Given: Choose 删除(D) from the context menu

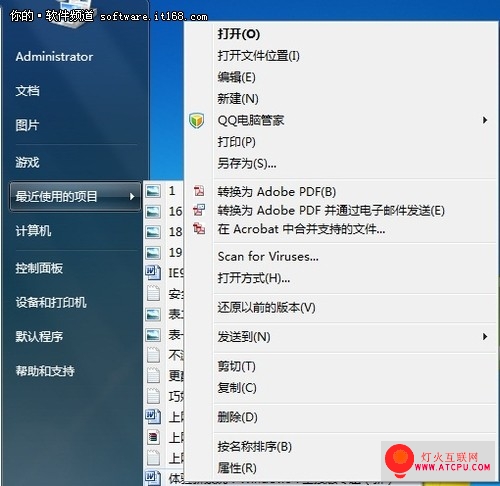Looking at the screenshot, I should 237,417.
